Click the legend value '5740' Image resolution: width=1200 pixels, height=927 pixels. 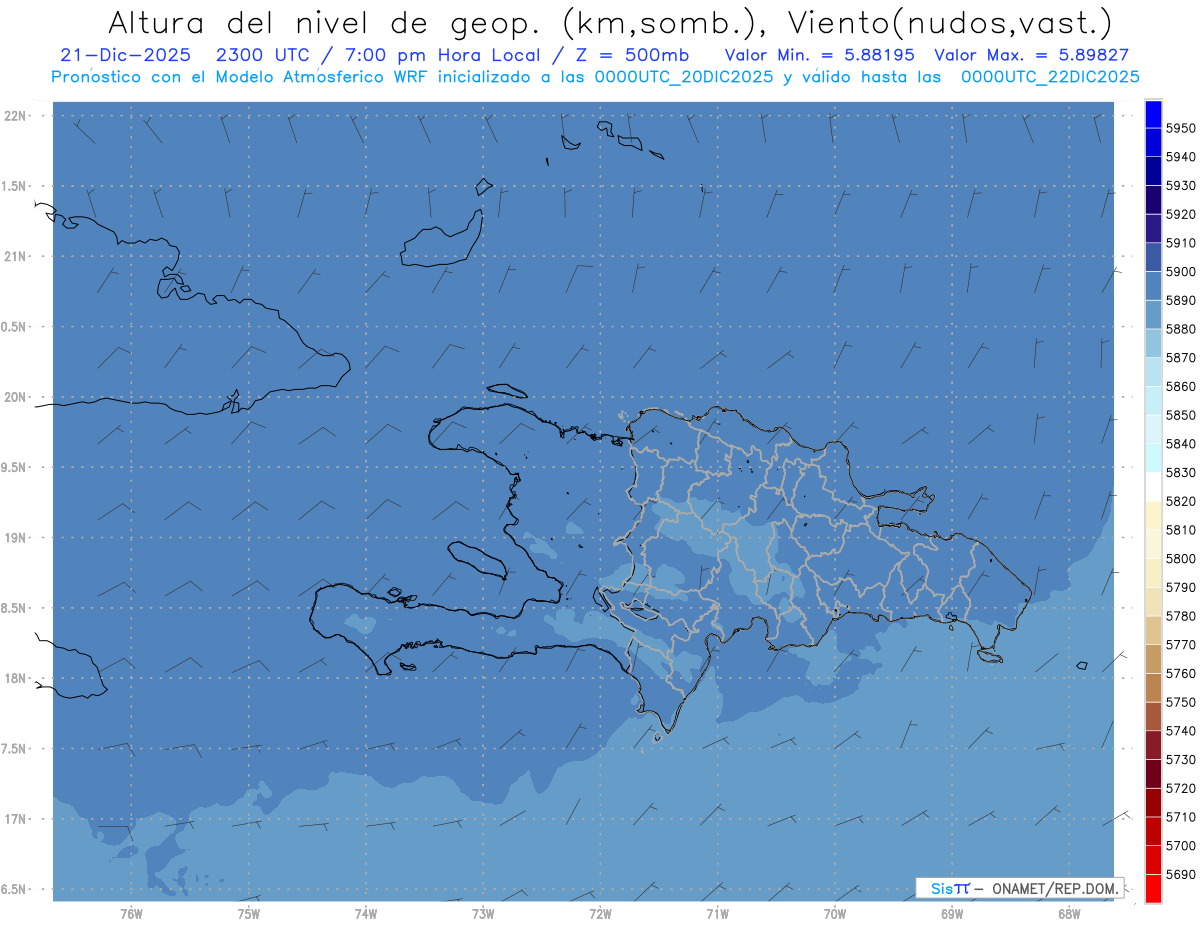[x=1181, y=731]
